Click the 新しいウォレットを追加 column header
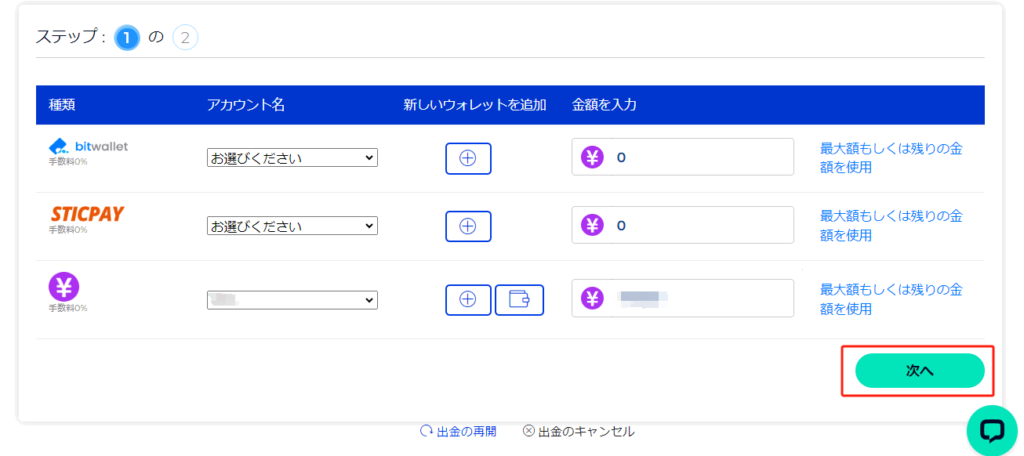The image size is (1024, 456). 475,105
